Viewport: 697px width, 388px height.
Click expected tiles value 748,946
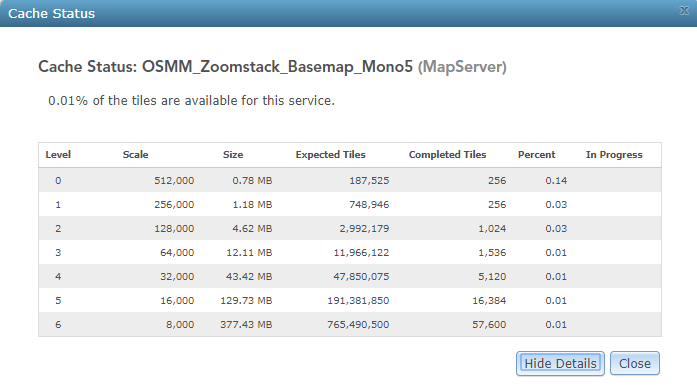pyautogui.click(x=369, y=204)
